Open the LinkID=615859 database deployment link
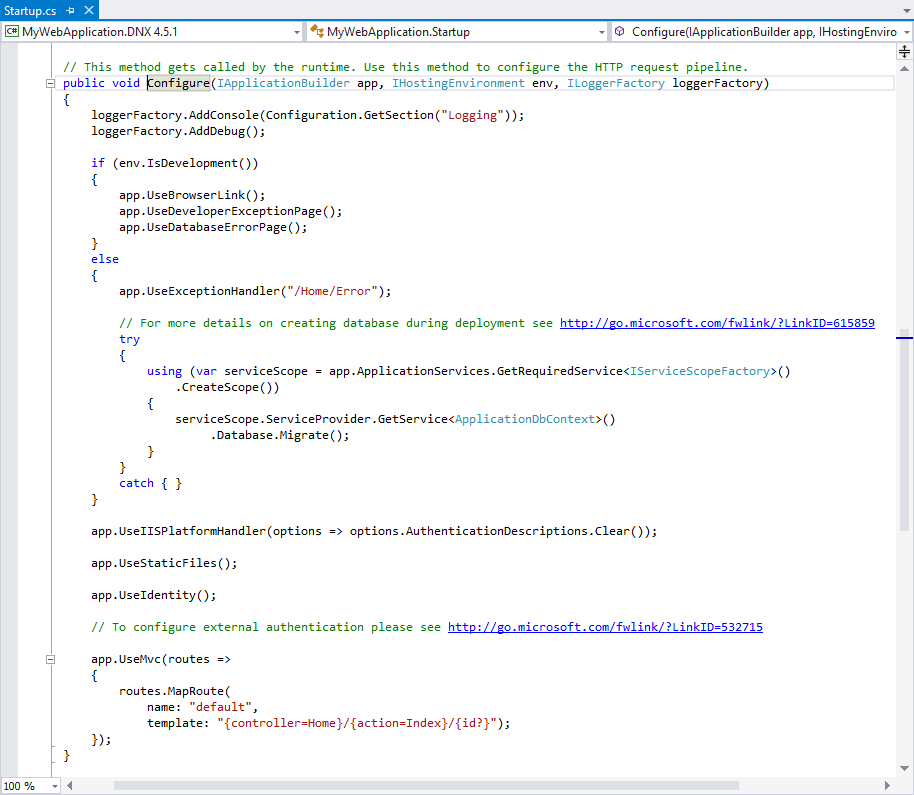 coord(717,323)
